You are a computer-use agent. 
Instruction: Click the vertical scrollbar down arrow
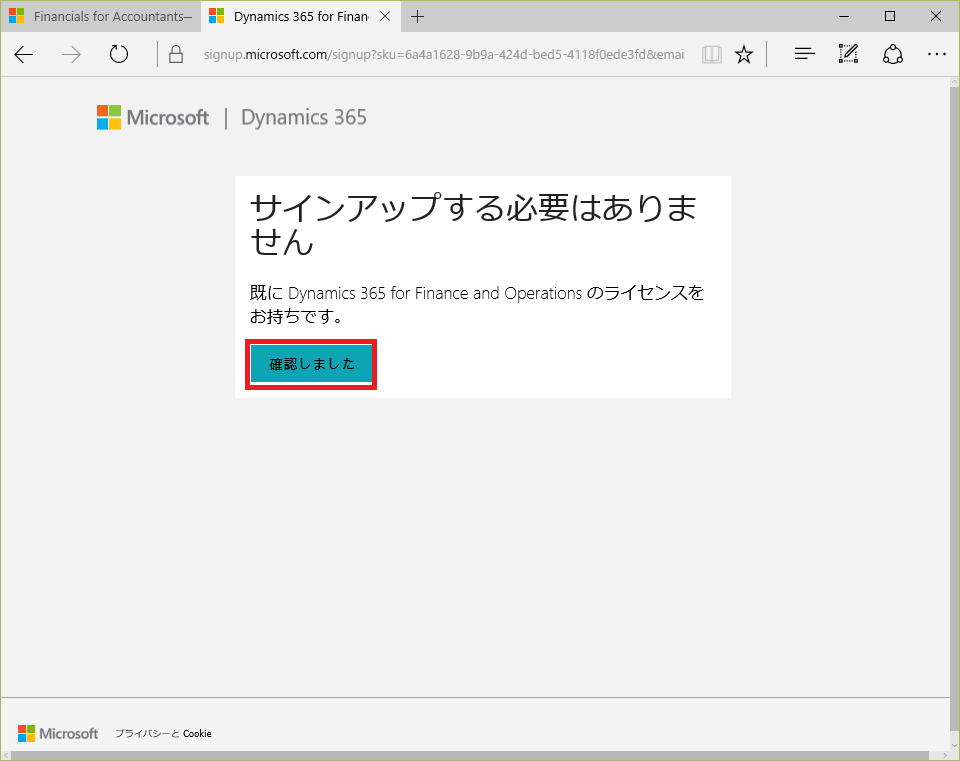[x=954, y=746]
